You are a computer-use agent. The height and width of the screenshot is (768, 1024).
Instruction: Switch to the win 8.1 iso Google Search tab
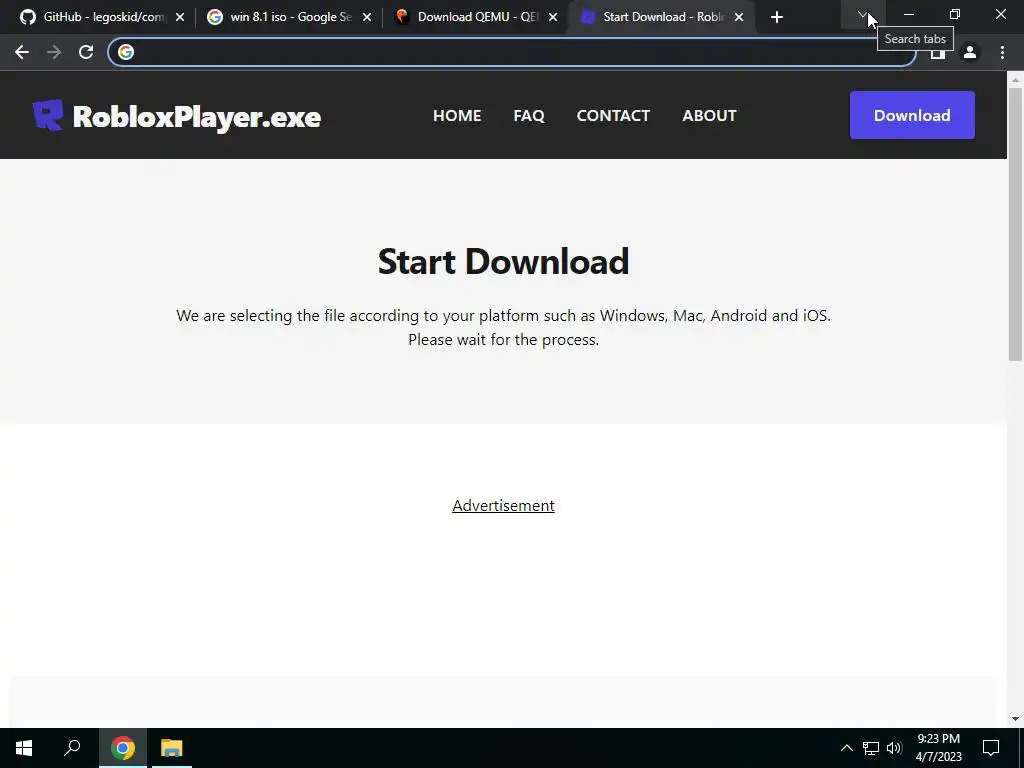pyautogui.click(x=287, y=17)
